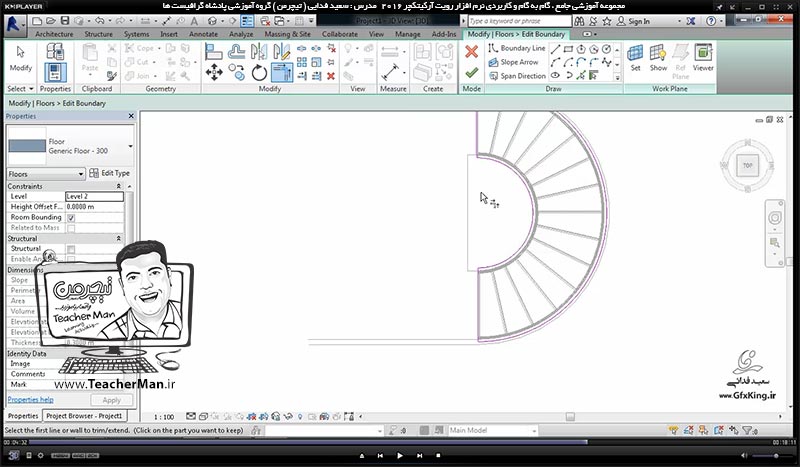The image size is (800, 467).
Task: Click the Align tool in Modify panel
Action: pyautogui.click(x=214, y=52)
